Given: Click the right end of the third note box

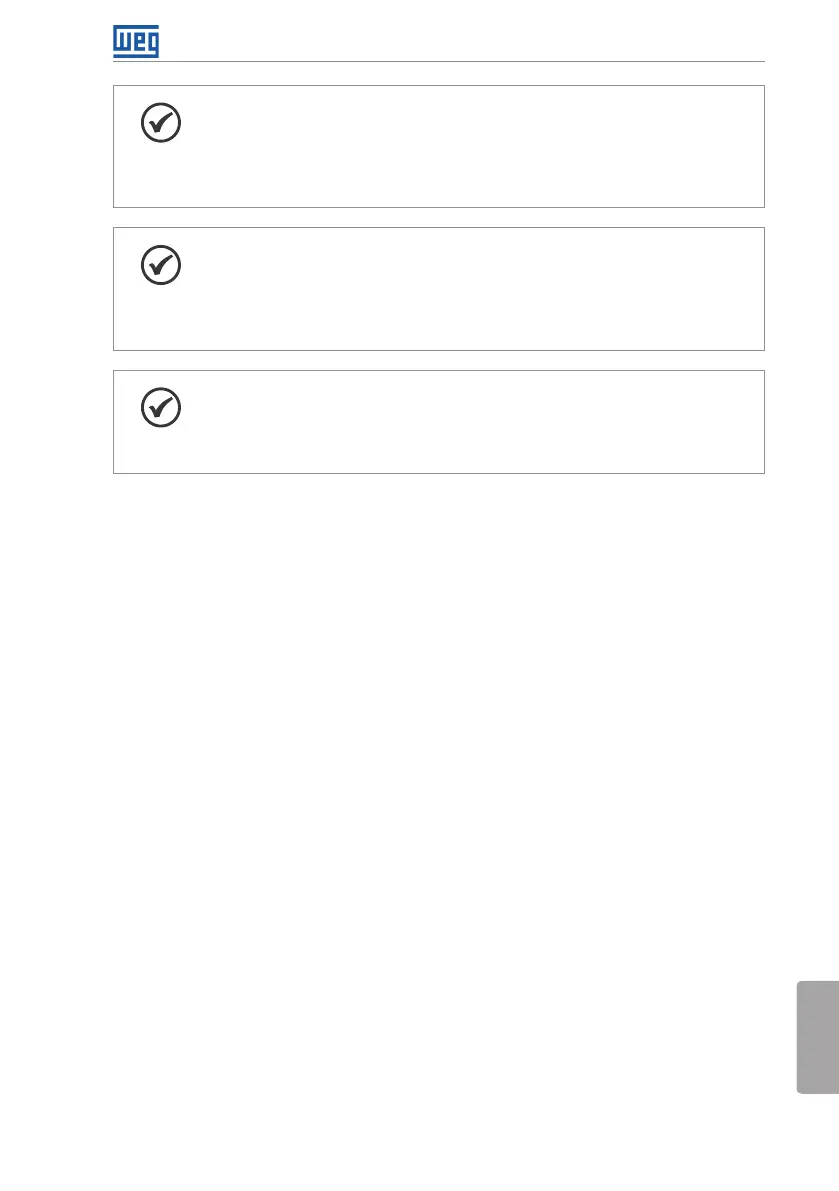Looking at the screenshot, I should [x=755, y=421].
